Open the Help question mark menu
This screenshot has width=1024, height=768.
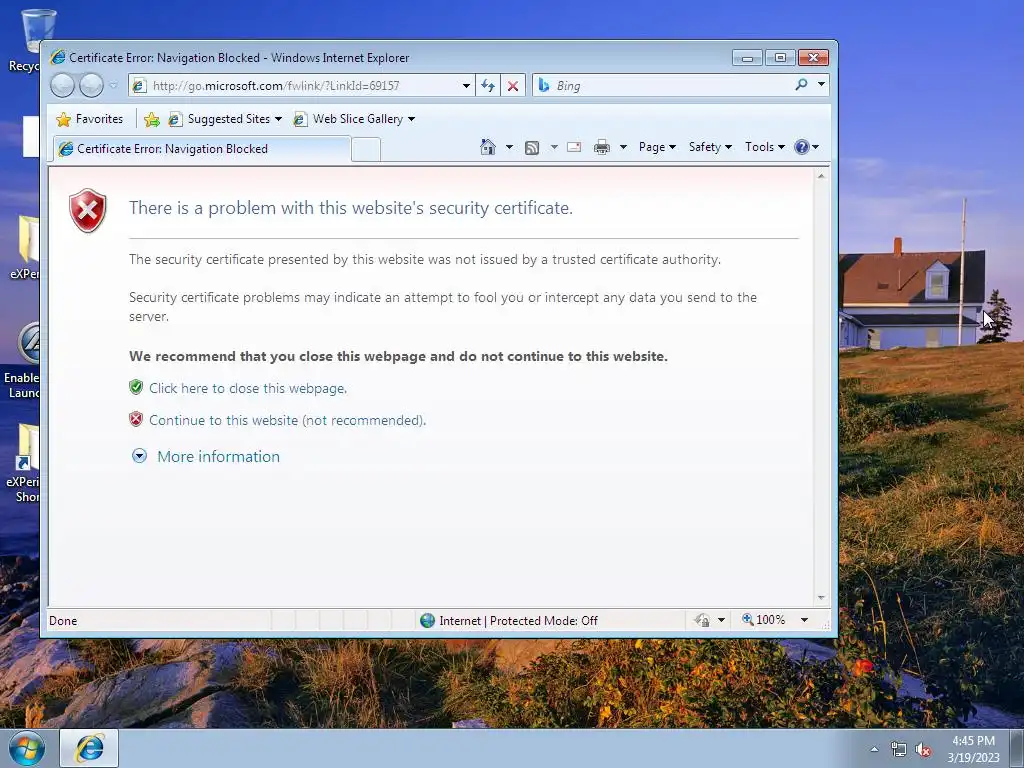coord(807,147)
